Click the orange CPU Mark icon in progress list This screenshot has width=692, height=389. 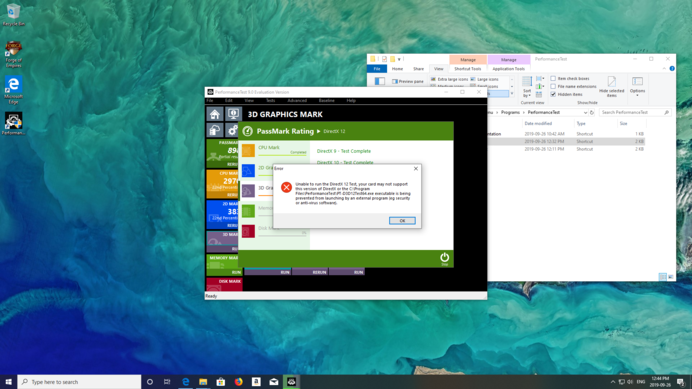pos(248,150)
